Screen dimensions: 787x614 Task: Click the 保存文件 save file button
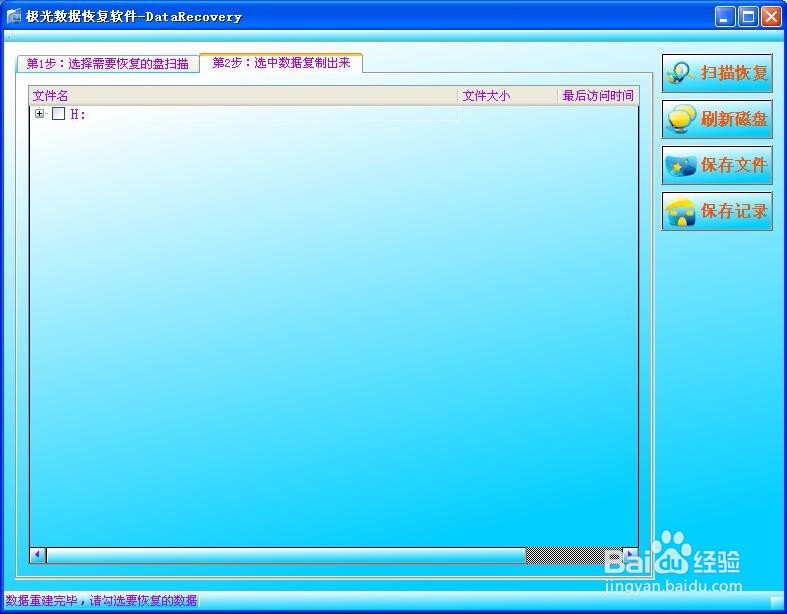pos(717,165)
